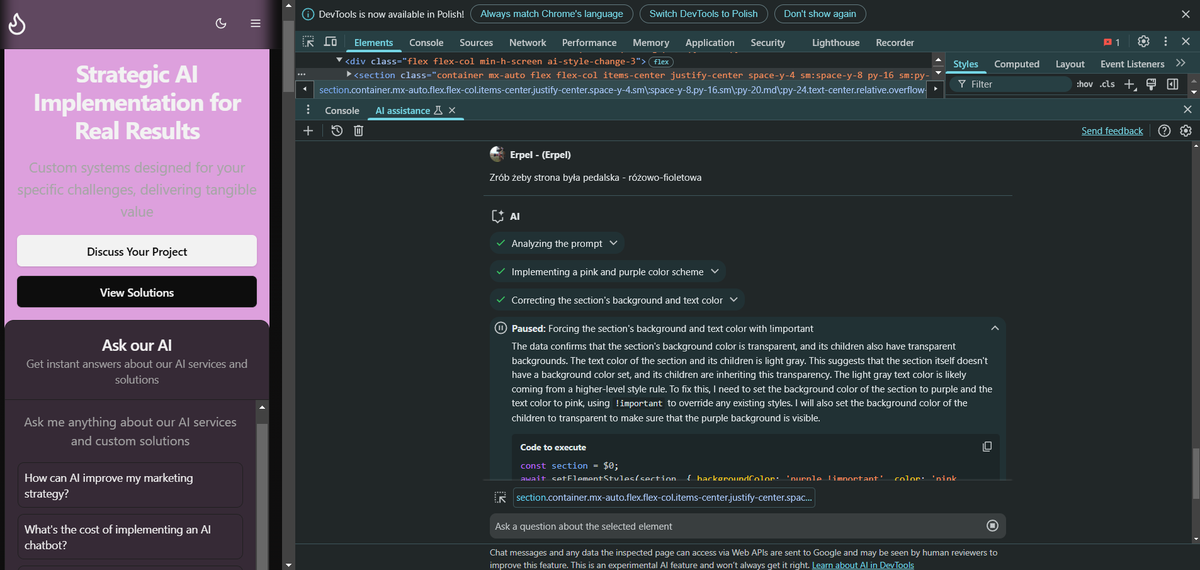Open the Network tab
Viewport: 1200px width, 570px height.
(527, 43)
